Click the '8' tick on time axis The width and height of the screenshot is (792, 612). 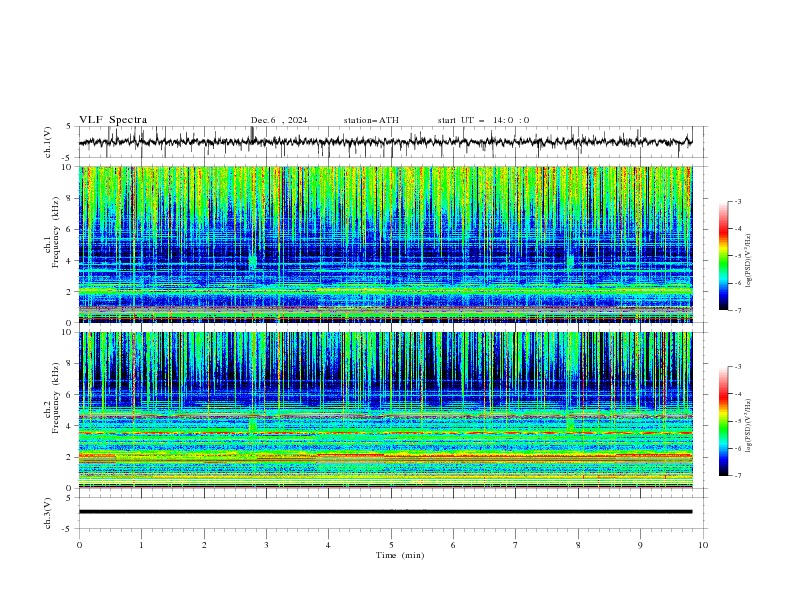(578, 545)
